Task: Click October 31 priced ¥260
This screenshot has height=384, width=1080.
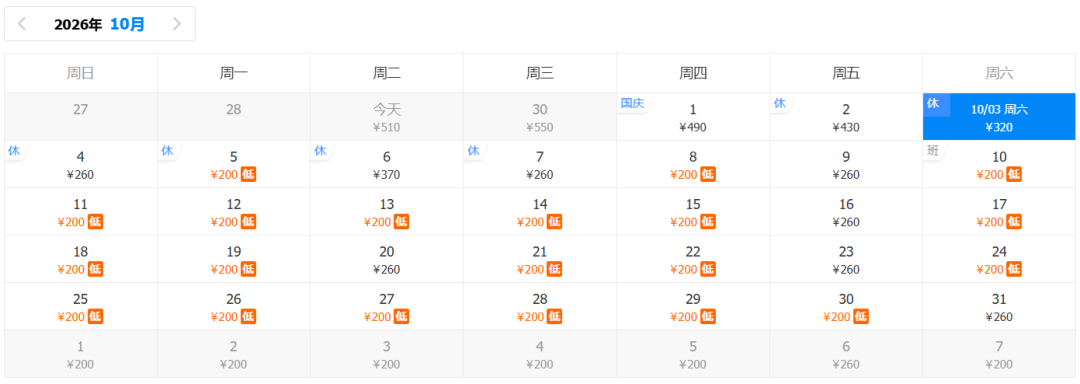Action: point(999,307)
